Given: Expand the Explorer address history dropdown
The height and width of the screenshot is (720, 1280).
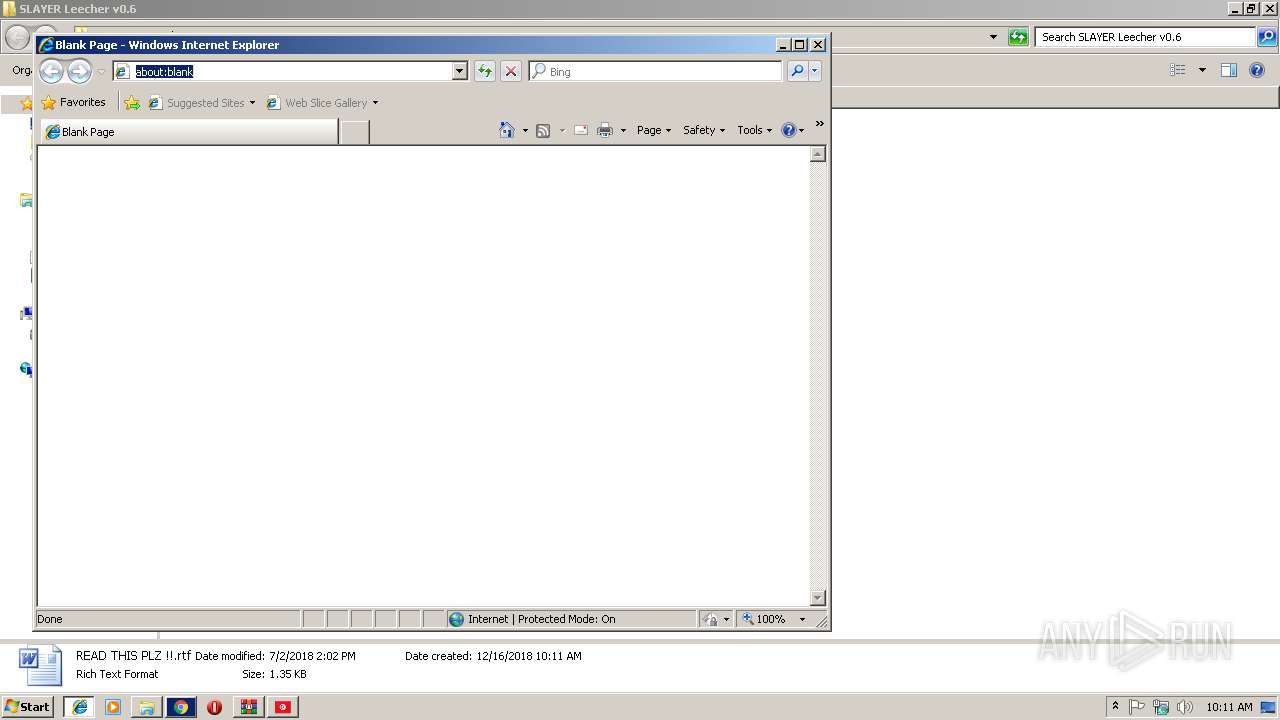Looking at the screenshot, I should pos(993,37).
